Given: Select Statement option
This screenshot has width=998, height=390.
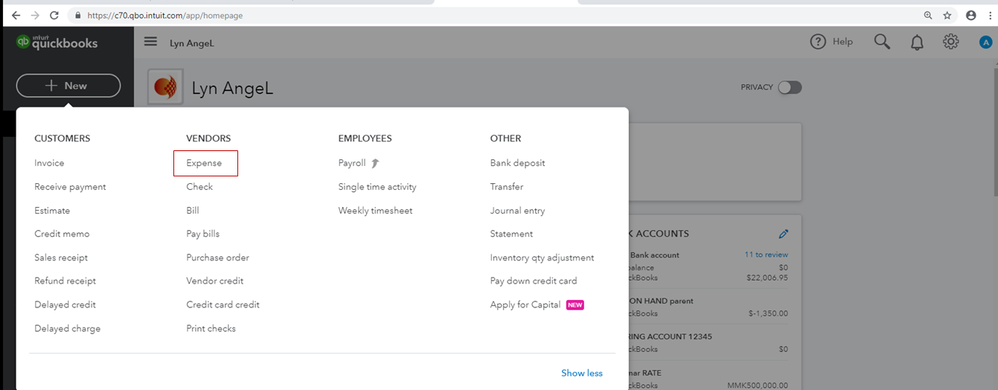Looking at the screenshot, I should [x=512, y=234].
